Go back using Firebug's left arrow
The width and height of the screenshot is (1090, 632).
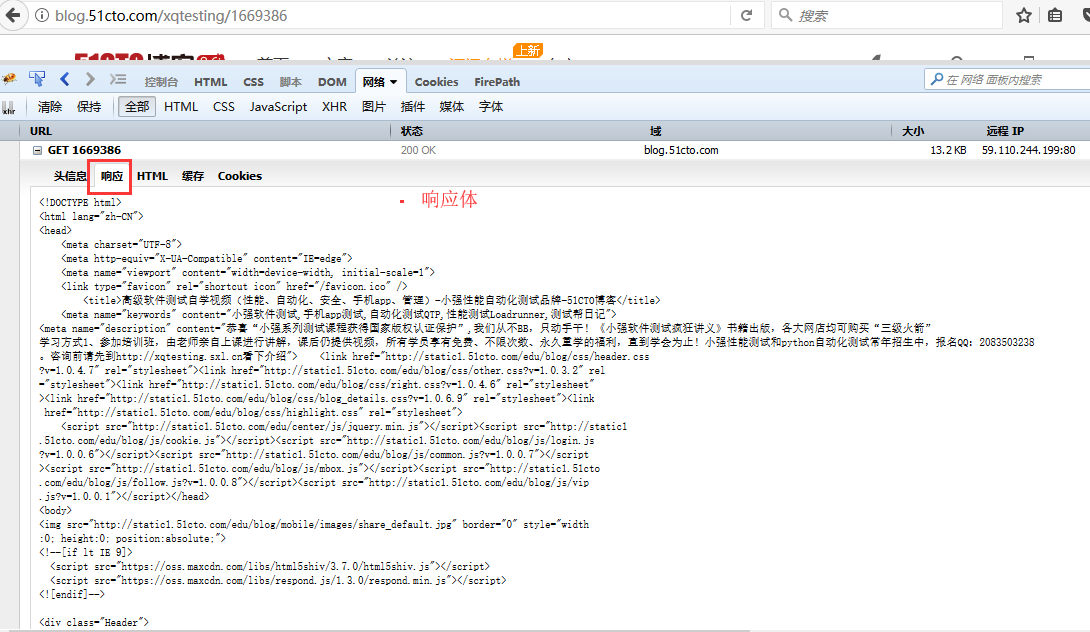click(x=65, y=79)
